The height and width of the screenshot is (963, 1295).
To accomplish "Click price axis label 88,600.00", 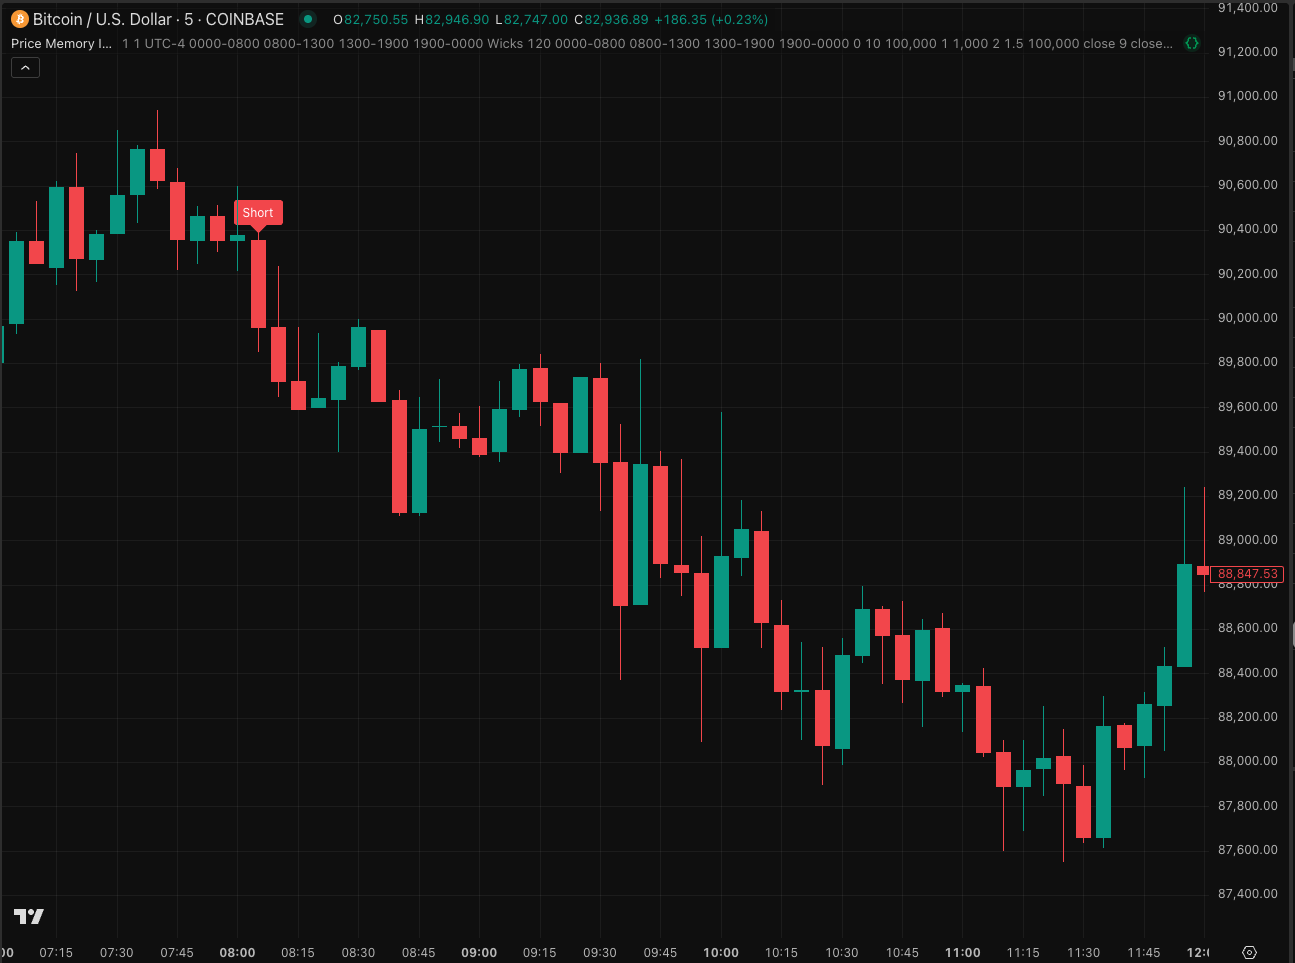I will click(x=1247, y=628).
